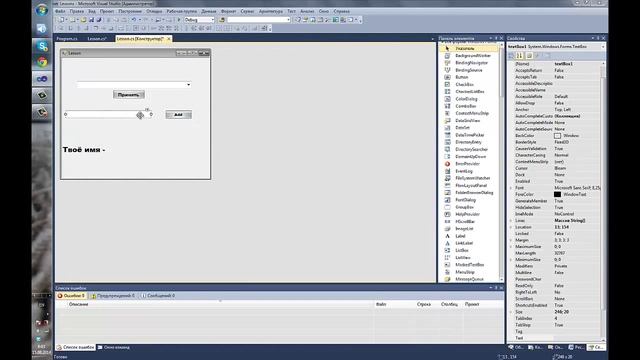Open the Правка menu
This screenshot has width=640, height=360.
point(77,11)
